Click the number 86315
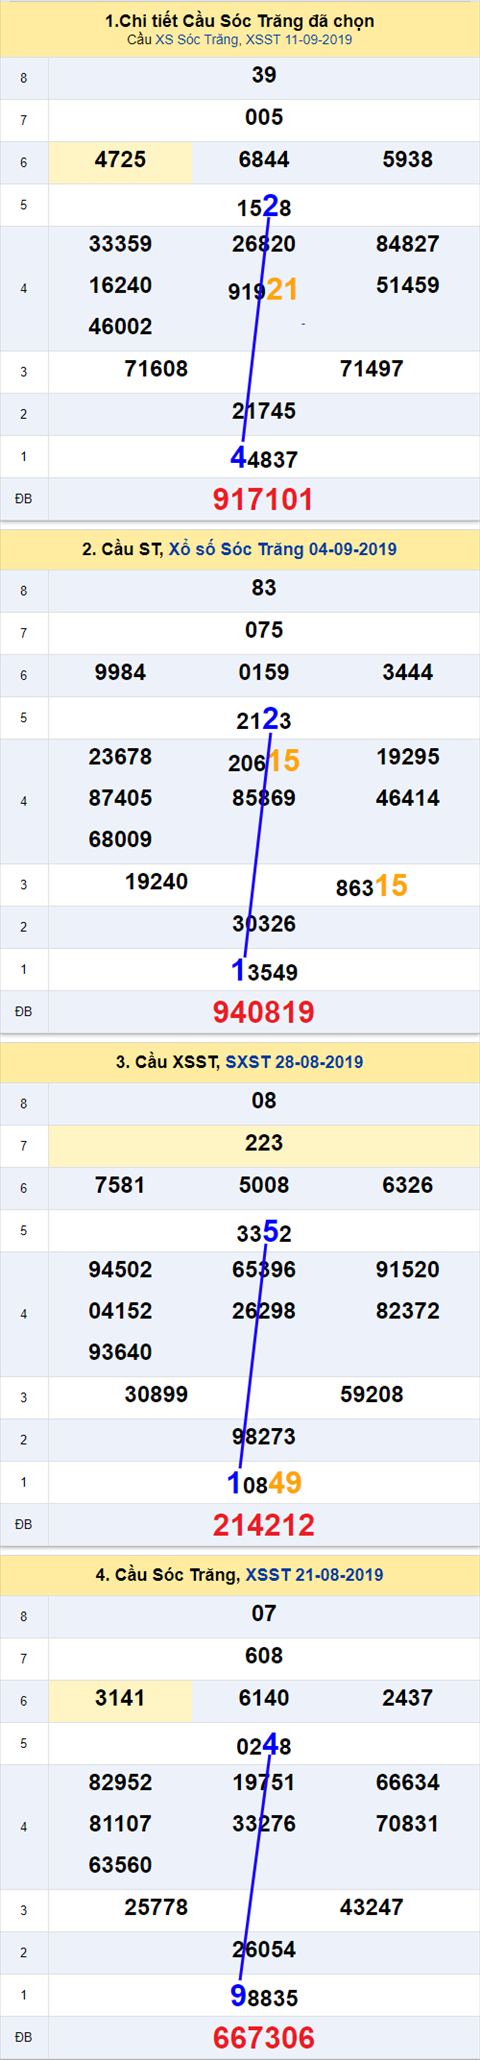 pyautogui.click(x=372, y=886)
